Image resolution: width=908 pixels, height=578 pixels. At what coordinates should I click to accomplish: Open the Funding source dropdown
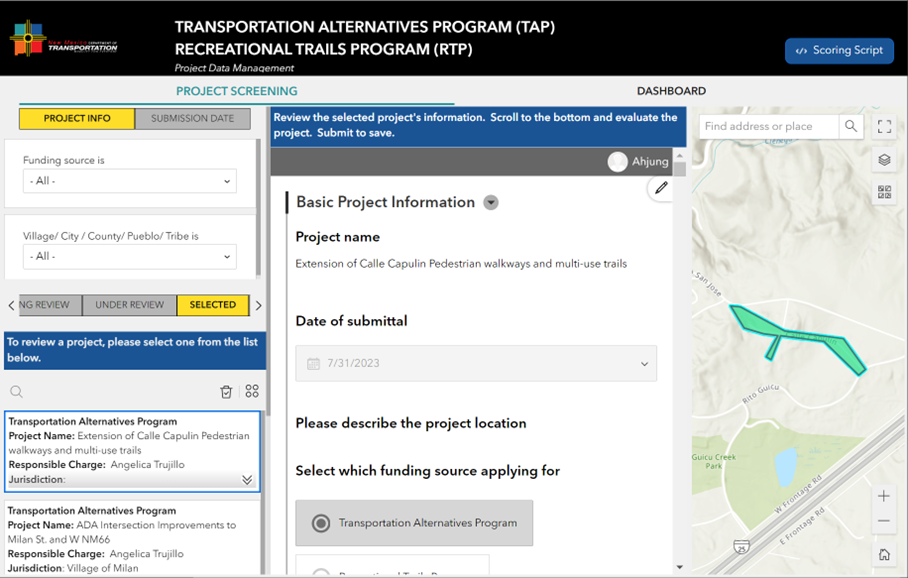tap(130, 181)
